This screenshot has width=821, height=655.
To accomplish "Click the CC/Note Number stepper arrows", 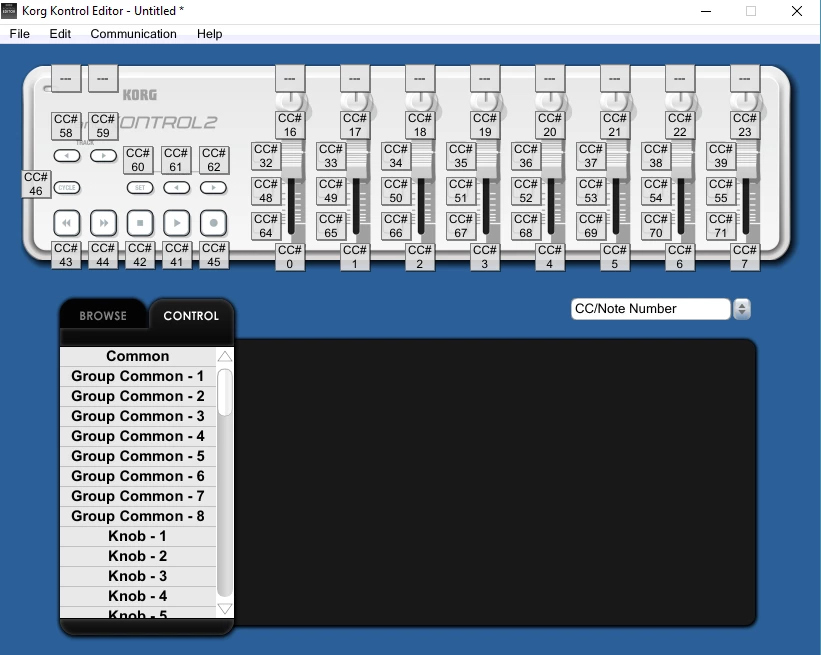I will click(x=742, y=309).
